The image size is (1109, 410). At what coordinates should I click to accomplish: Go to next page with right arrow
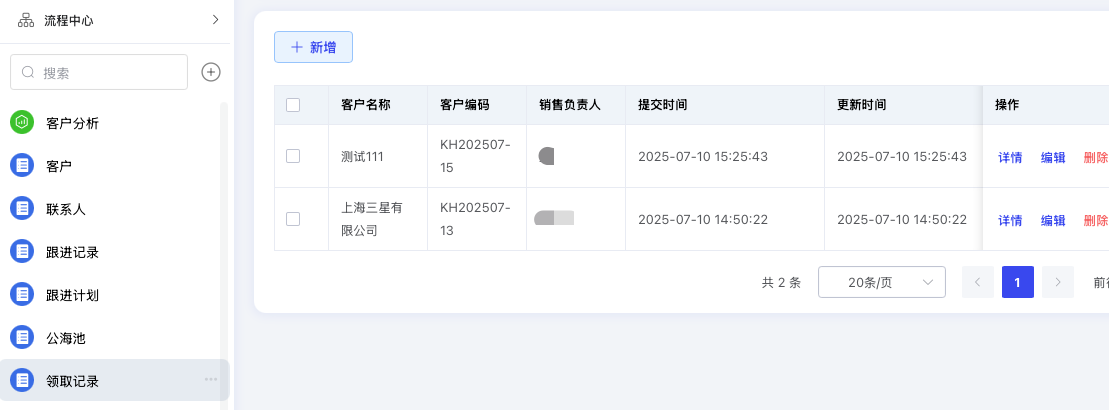1058,282
